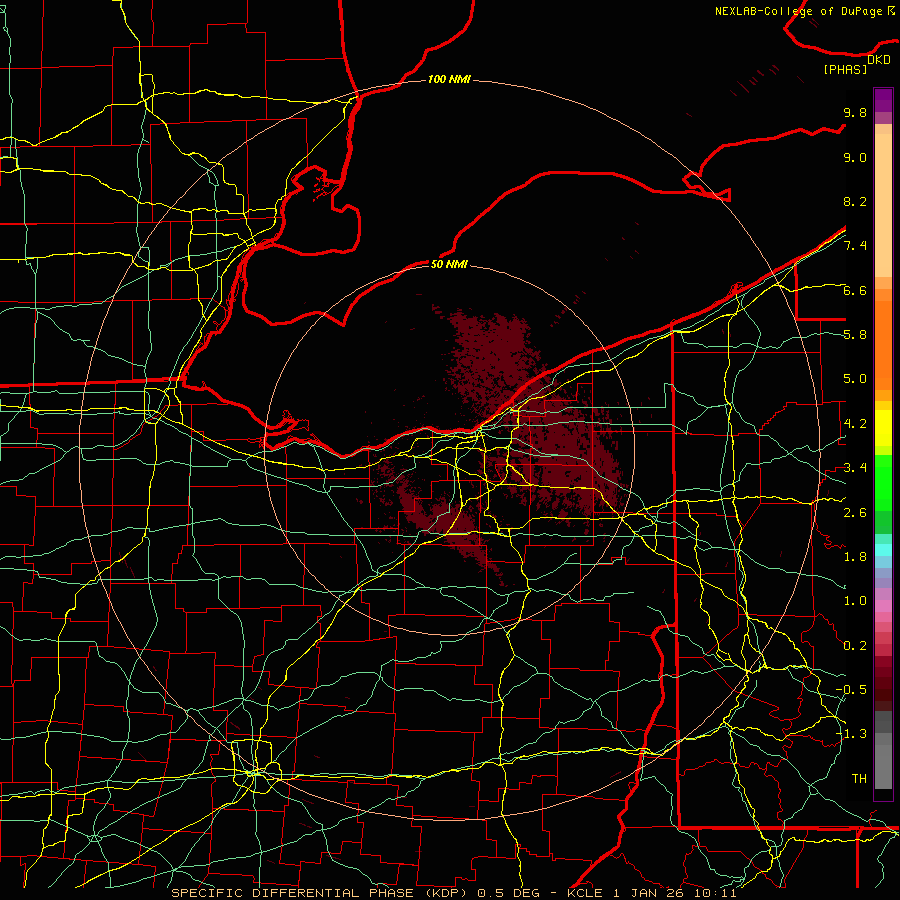
Task: Click the -1.3 value on the color scale
Action: click(x=851, y=734)
